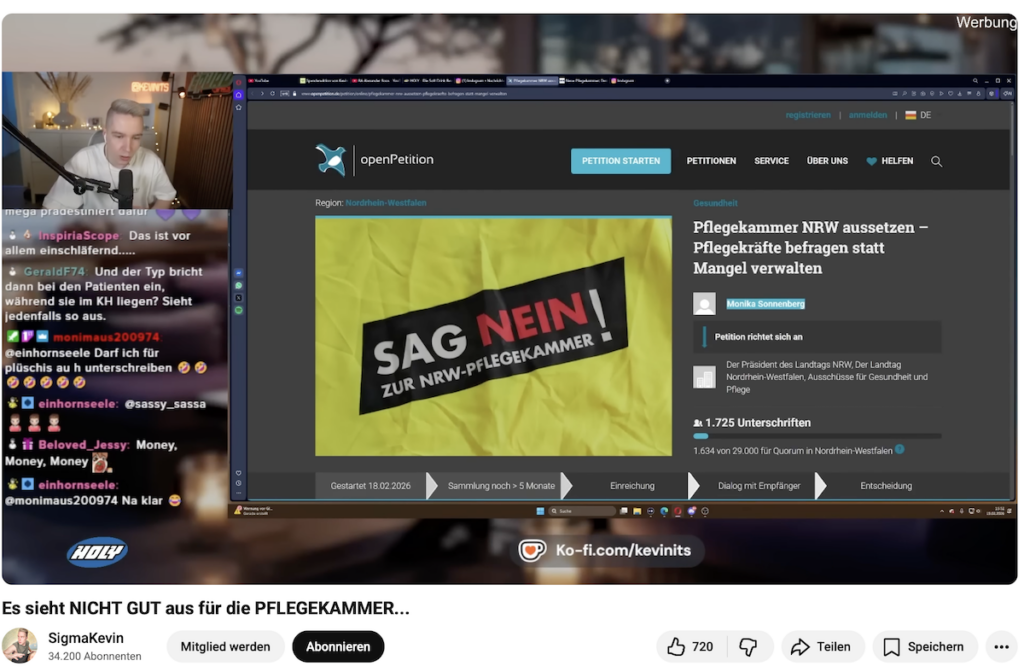Screen dimensions: 1024x672
Task: Click the quorum info question-mark icon
Action: pyautogui.click(x=899, y=450)
